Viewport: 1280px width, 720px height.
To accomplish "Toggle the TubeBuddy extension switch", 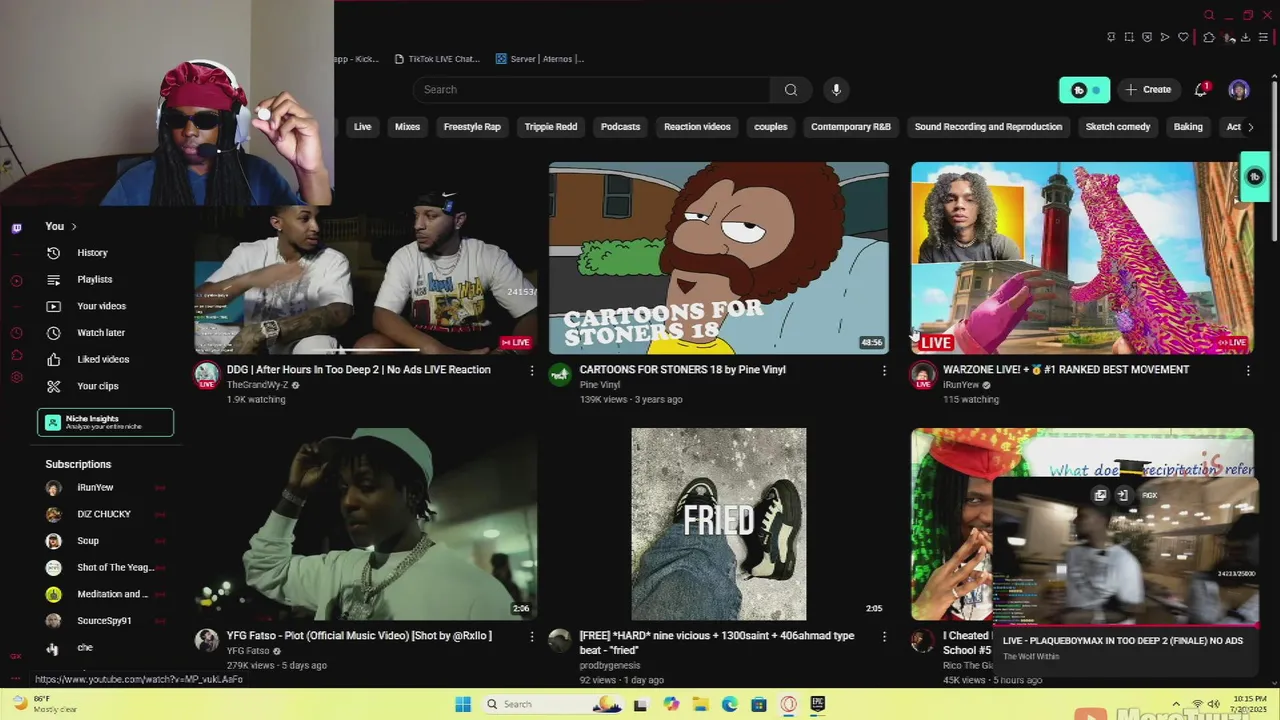I will (x=1085, y=90).
